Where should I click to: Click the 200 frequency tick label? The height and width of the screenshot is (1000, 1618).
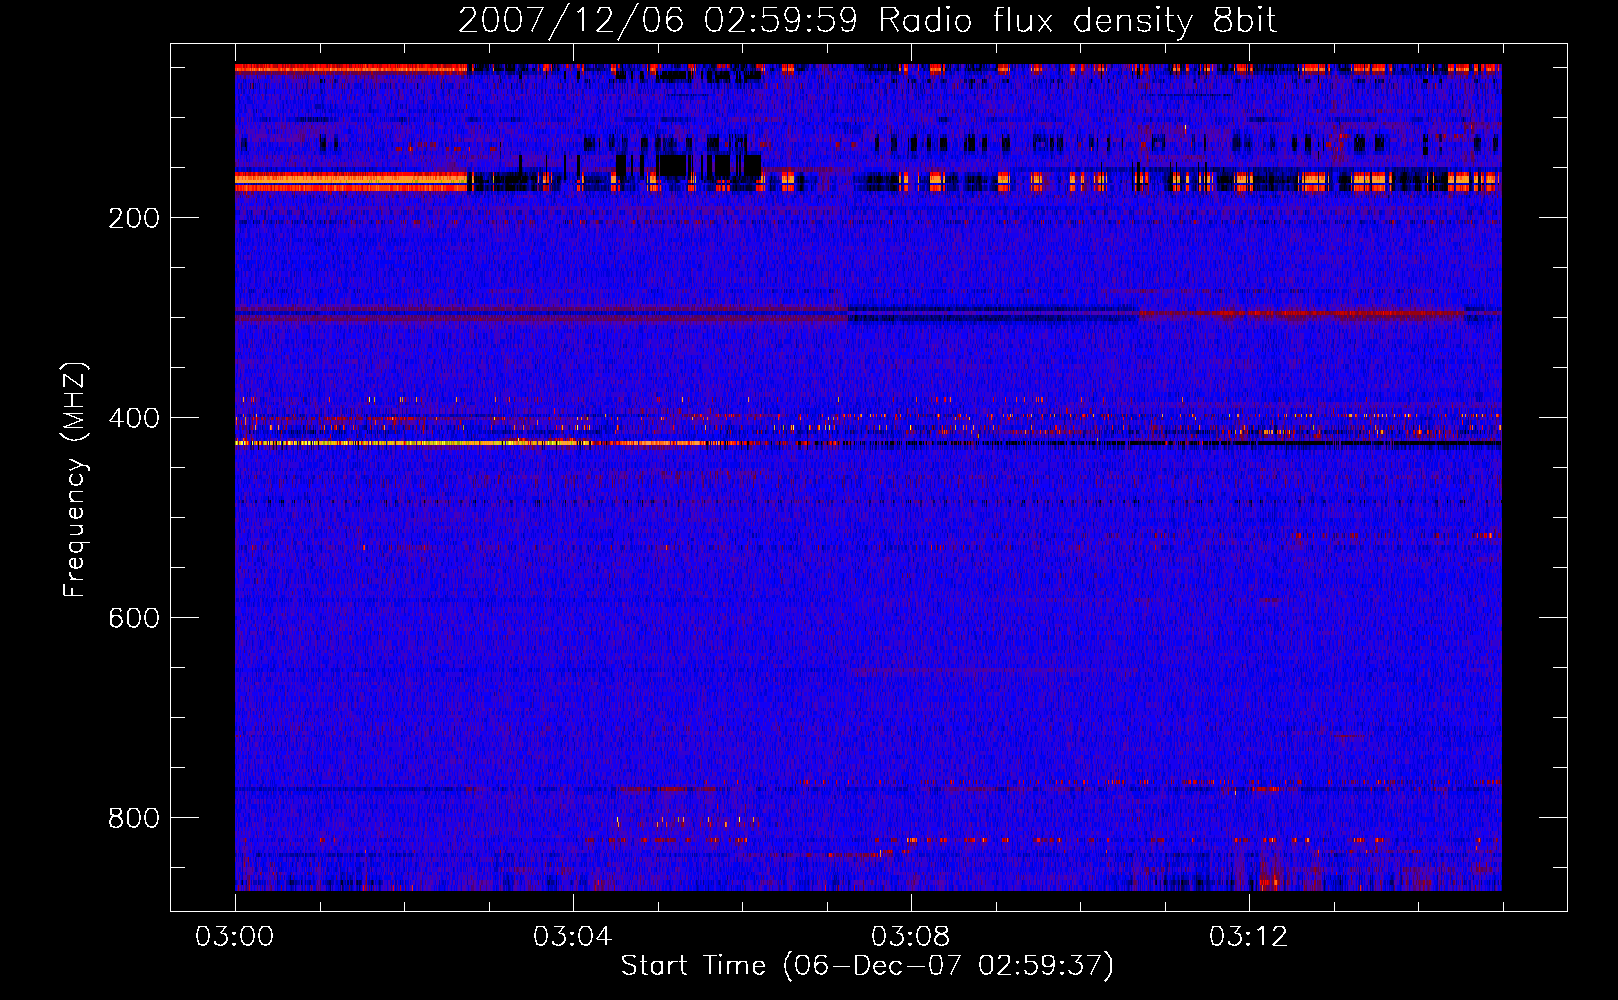click(x=133, y=218)
